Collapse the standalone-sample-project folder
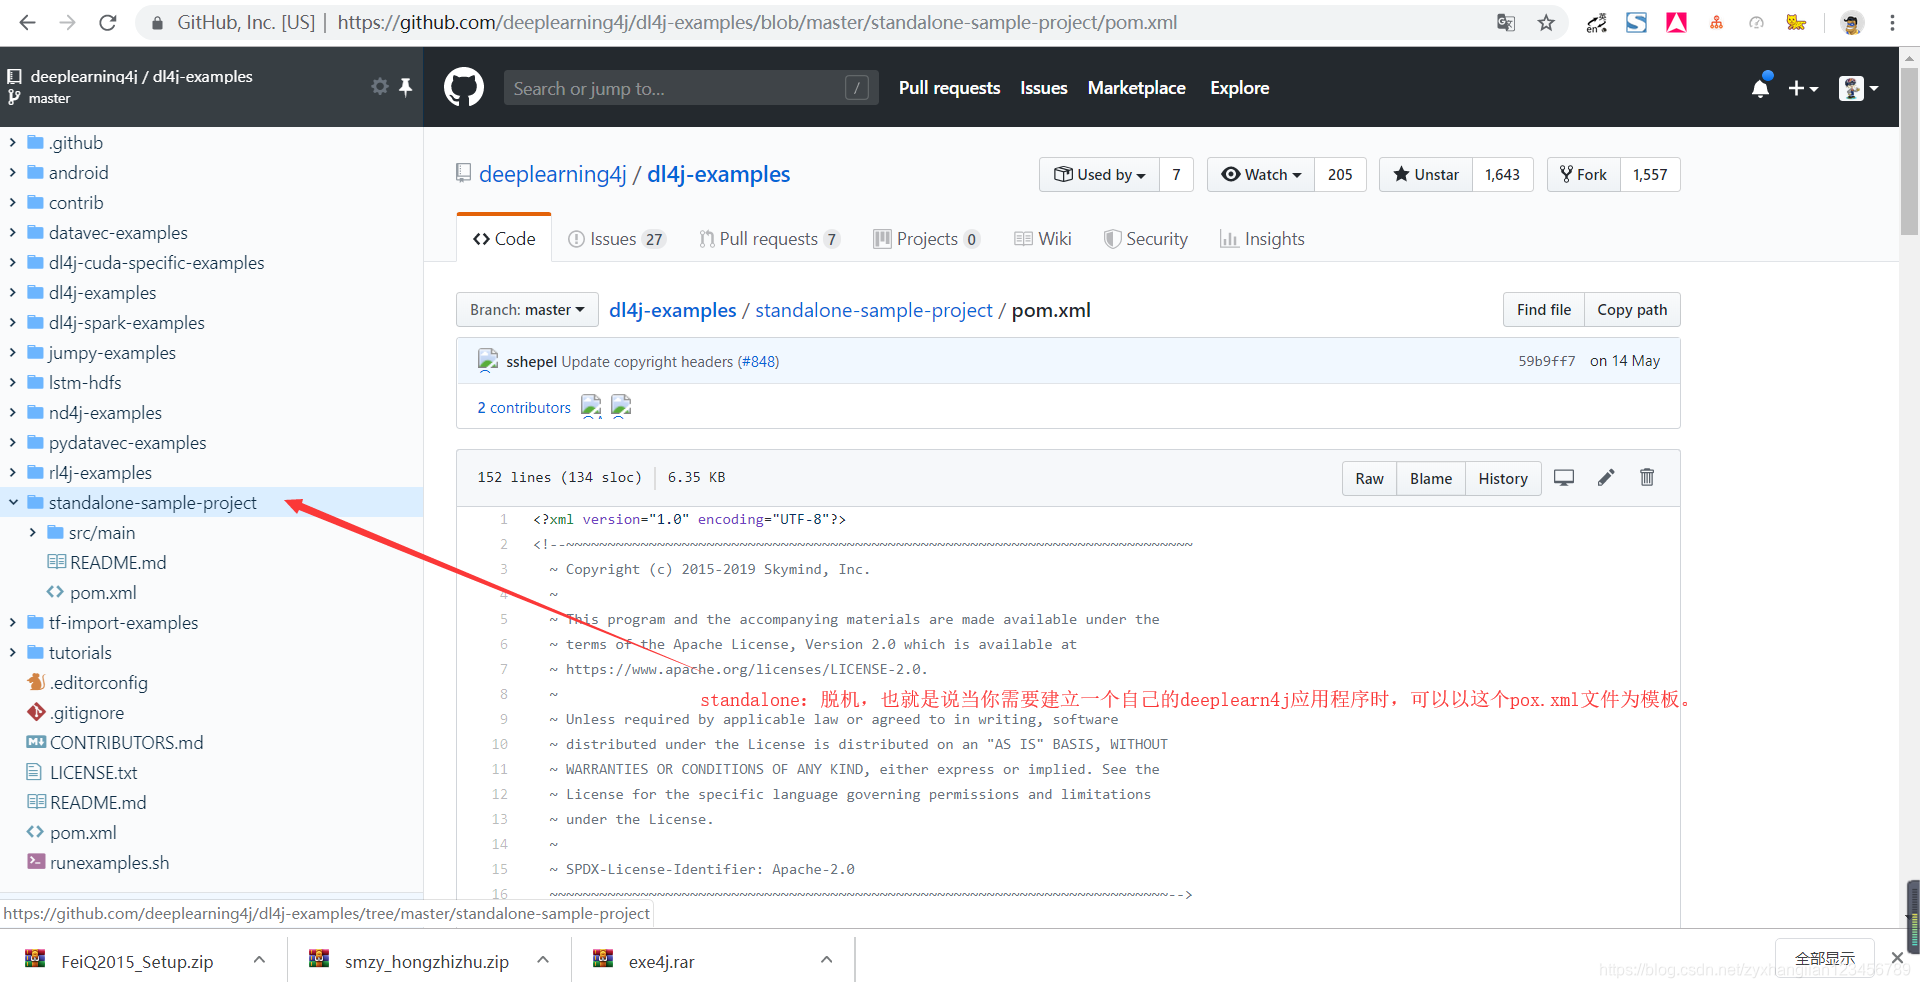The height and width of the screenshot is (988, 1920). coord(12,502)
